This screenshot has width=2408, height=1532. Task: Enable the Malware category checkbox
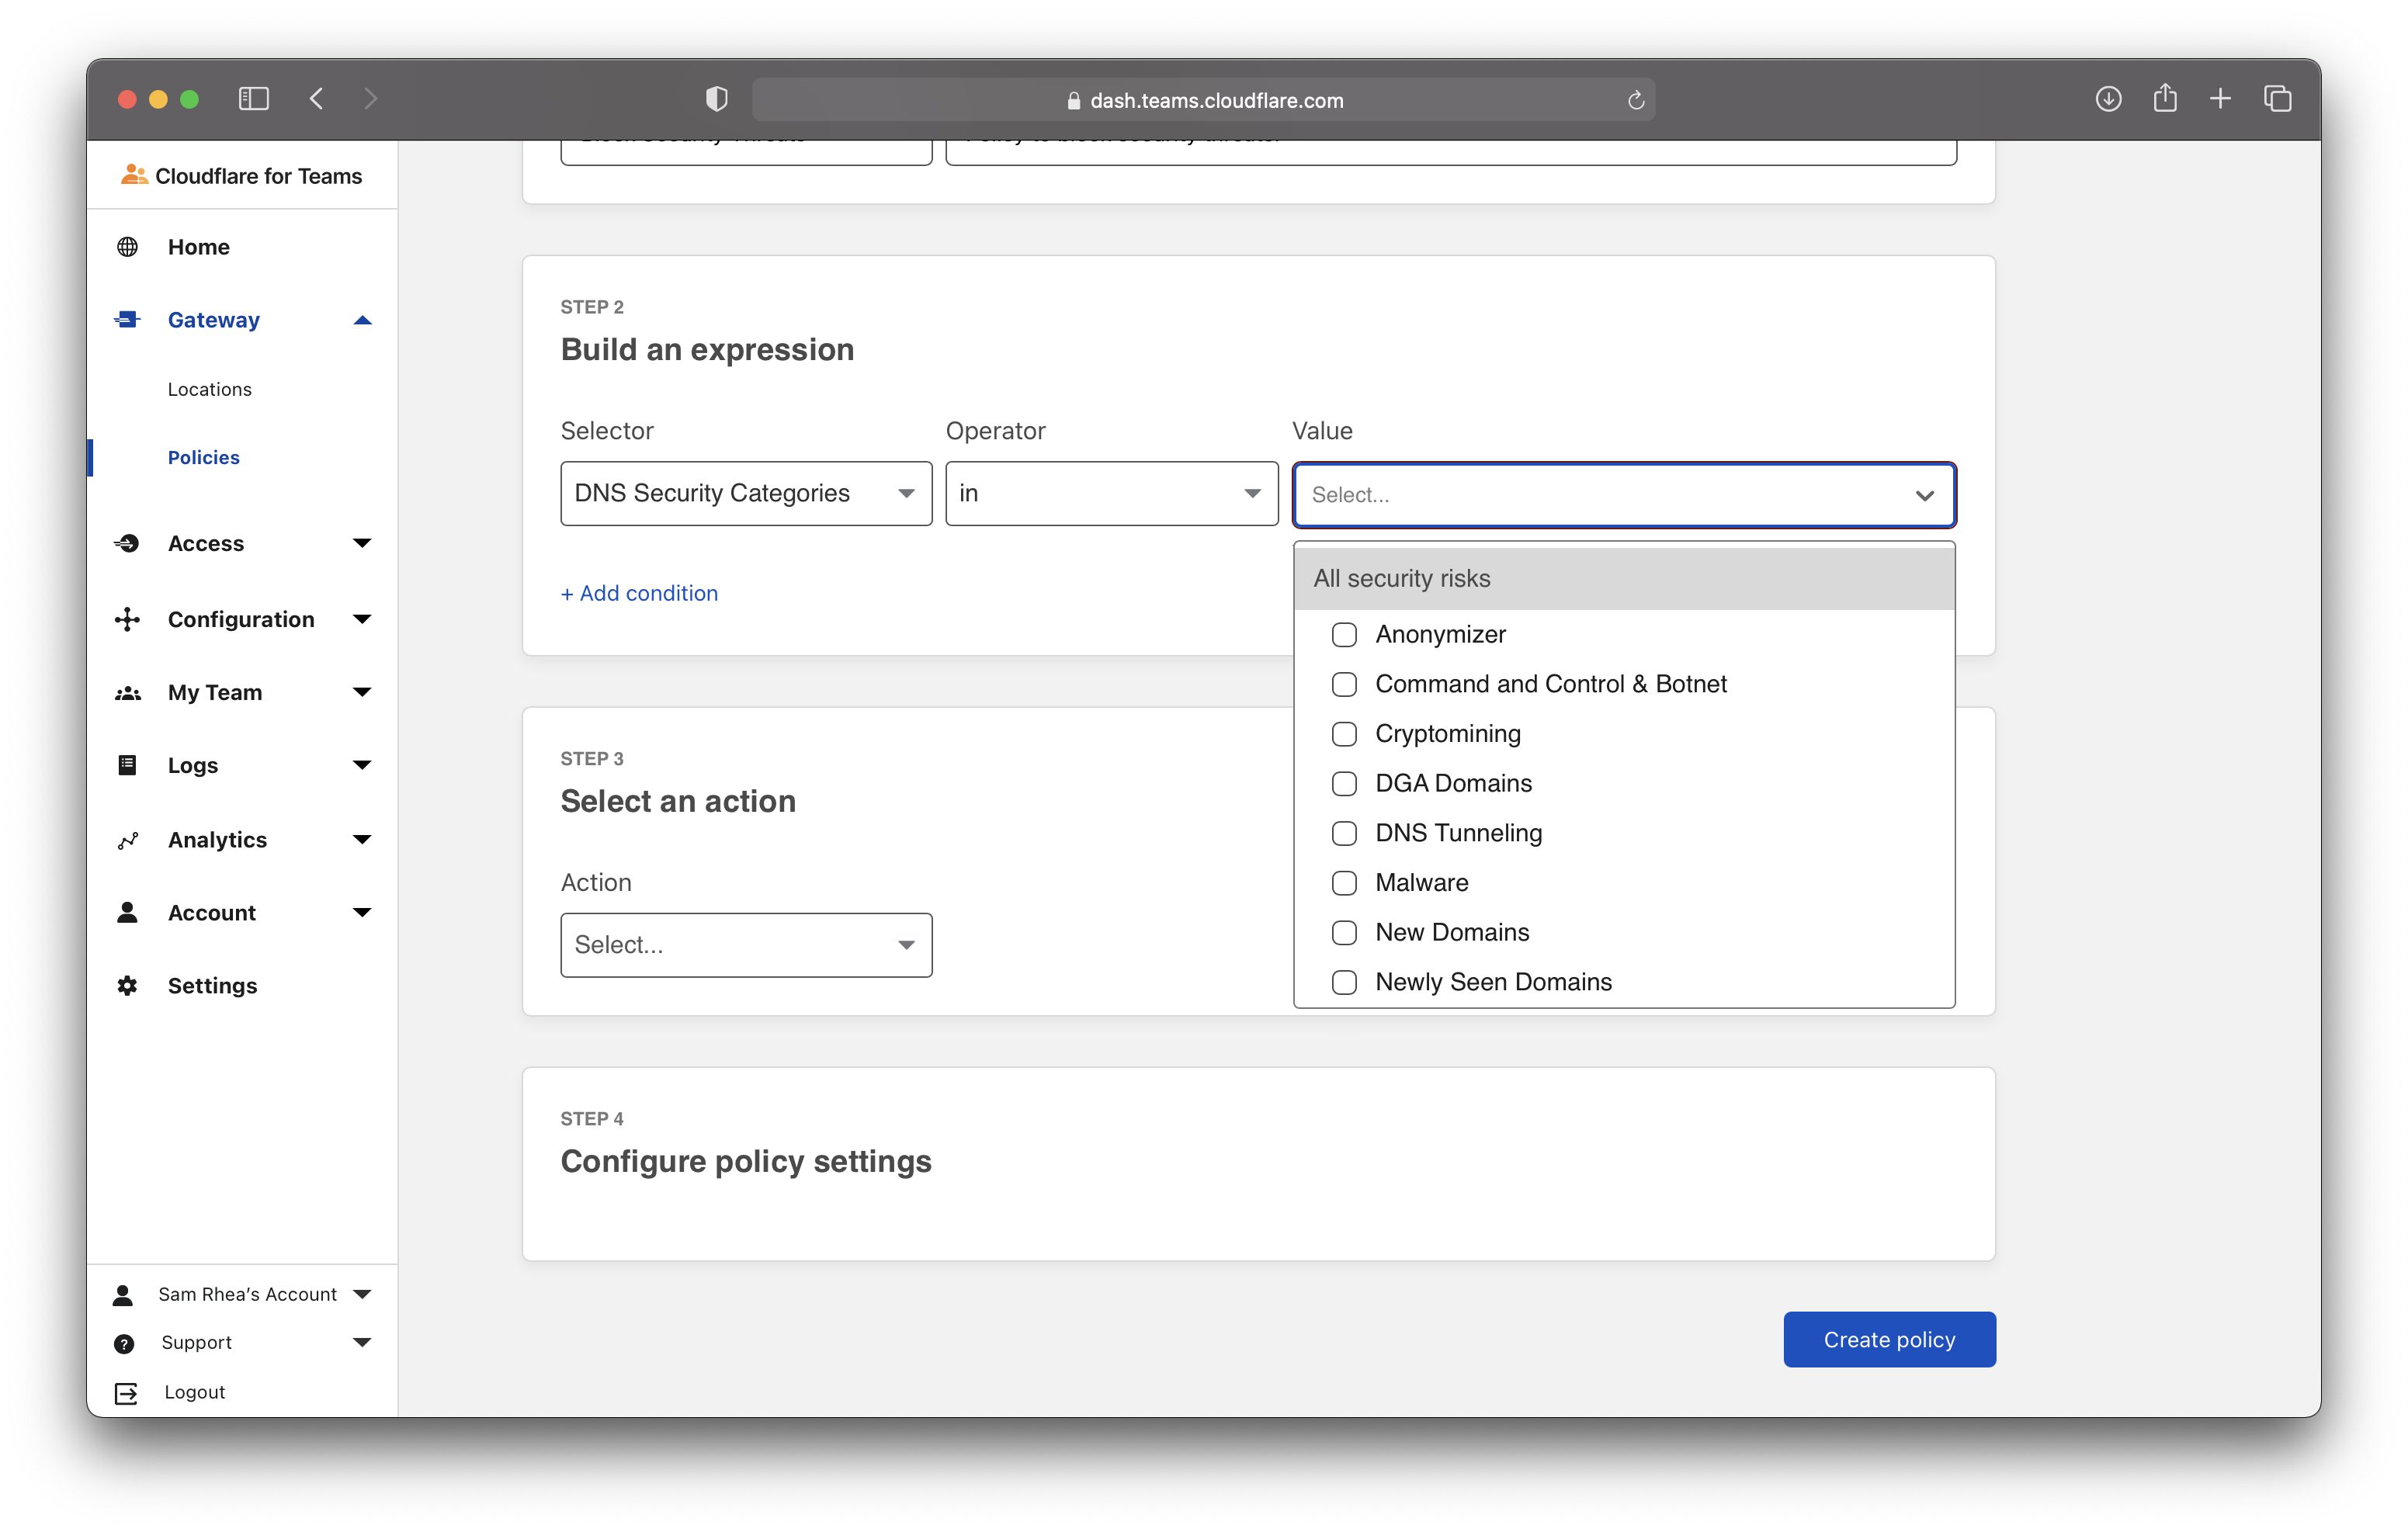pos(1344,883)
